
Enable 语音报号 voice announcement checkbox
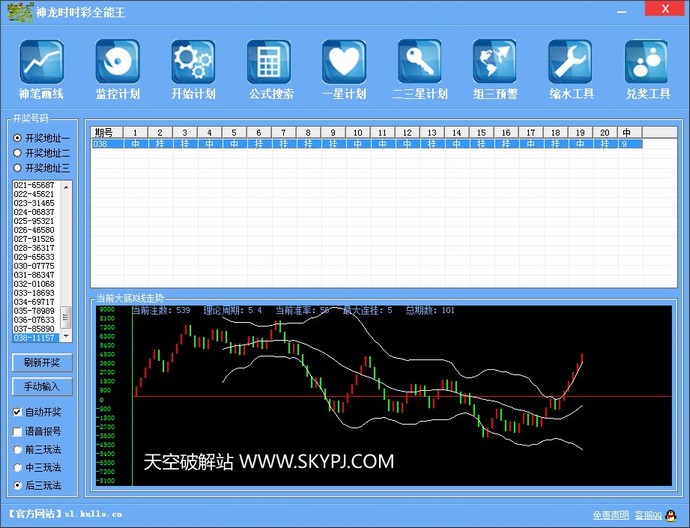pyautogui.click(x=17, y=431)
